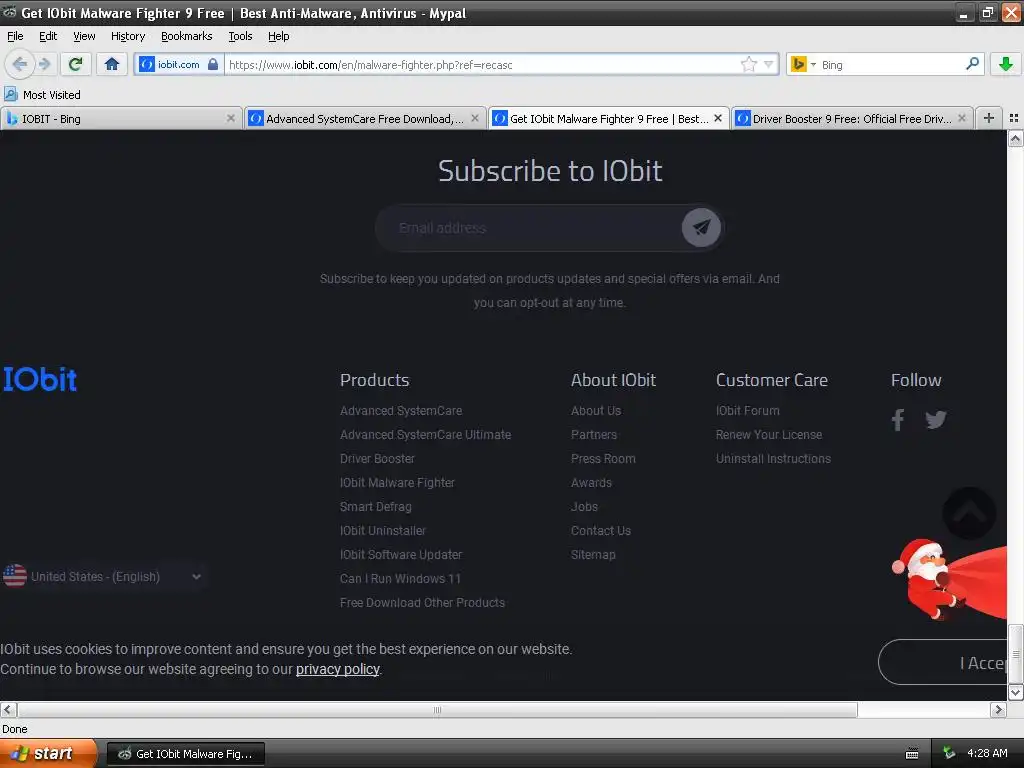Open the Most Visited bookmarks folder
Viewport: 1024px width, 768px height.
42,95
